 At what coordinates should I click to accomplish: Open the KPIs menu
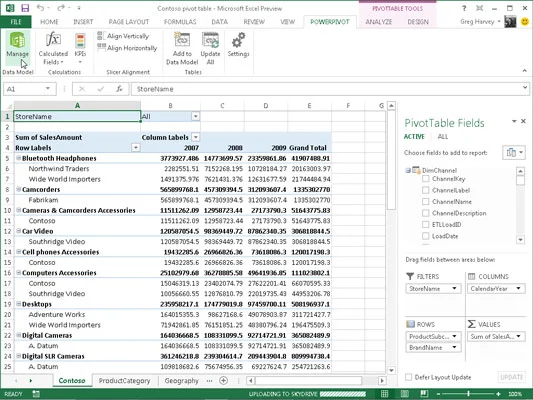click(x=80, y=48)
